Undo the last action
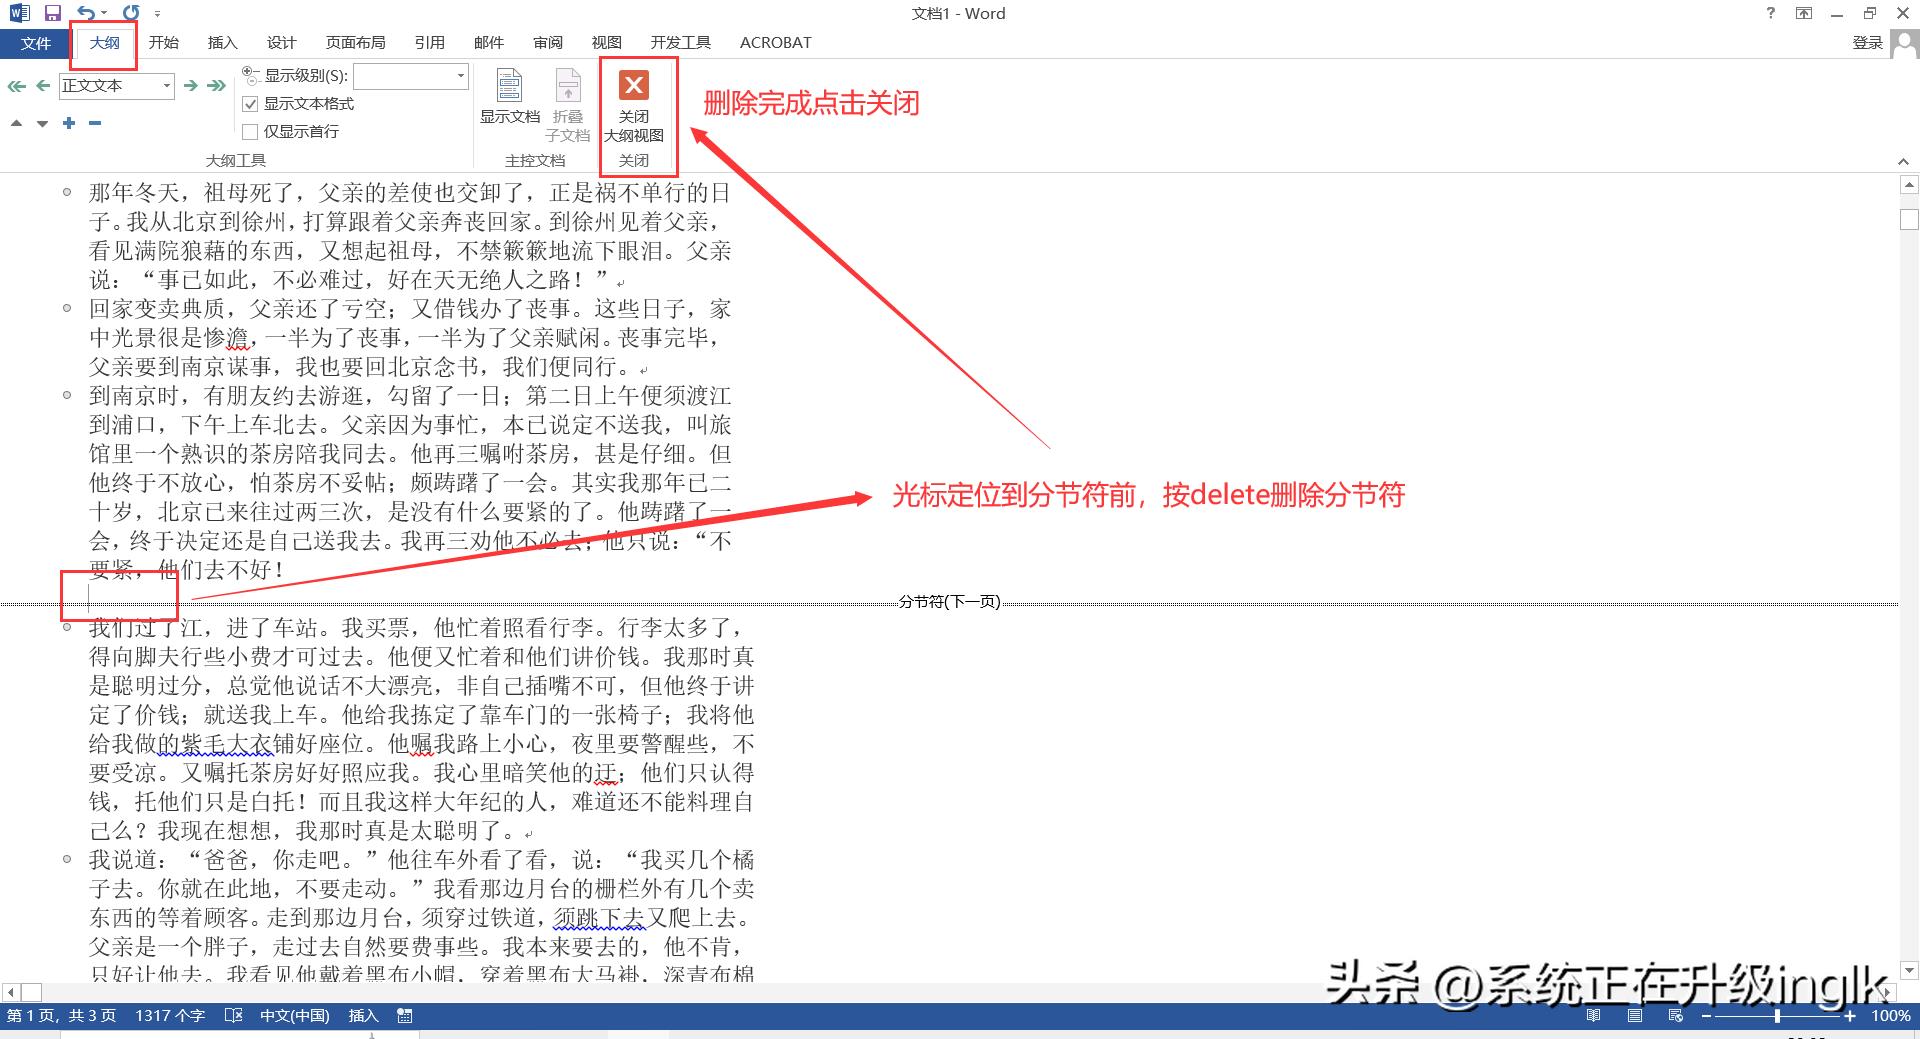Screen dimensions: 1920x1039 click(86, 13)
